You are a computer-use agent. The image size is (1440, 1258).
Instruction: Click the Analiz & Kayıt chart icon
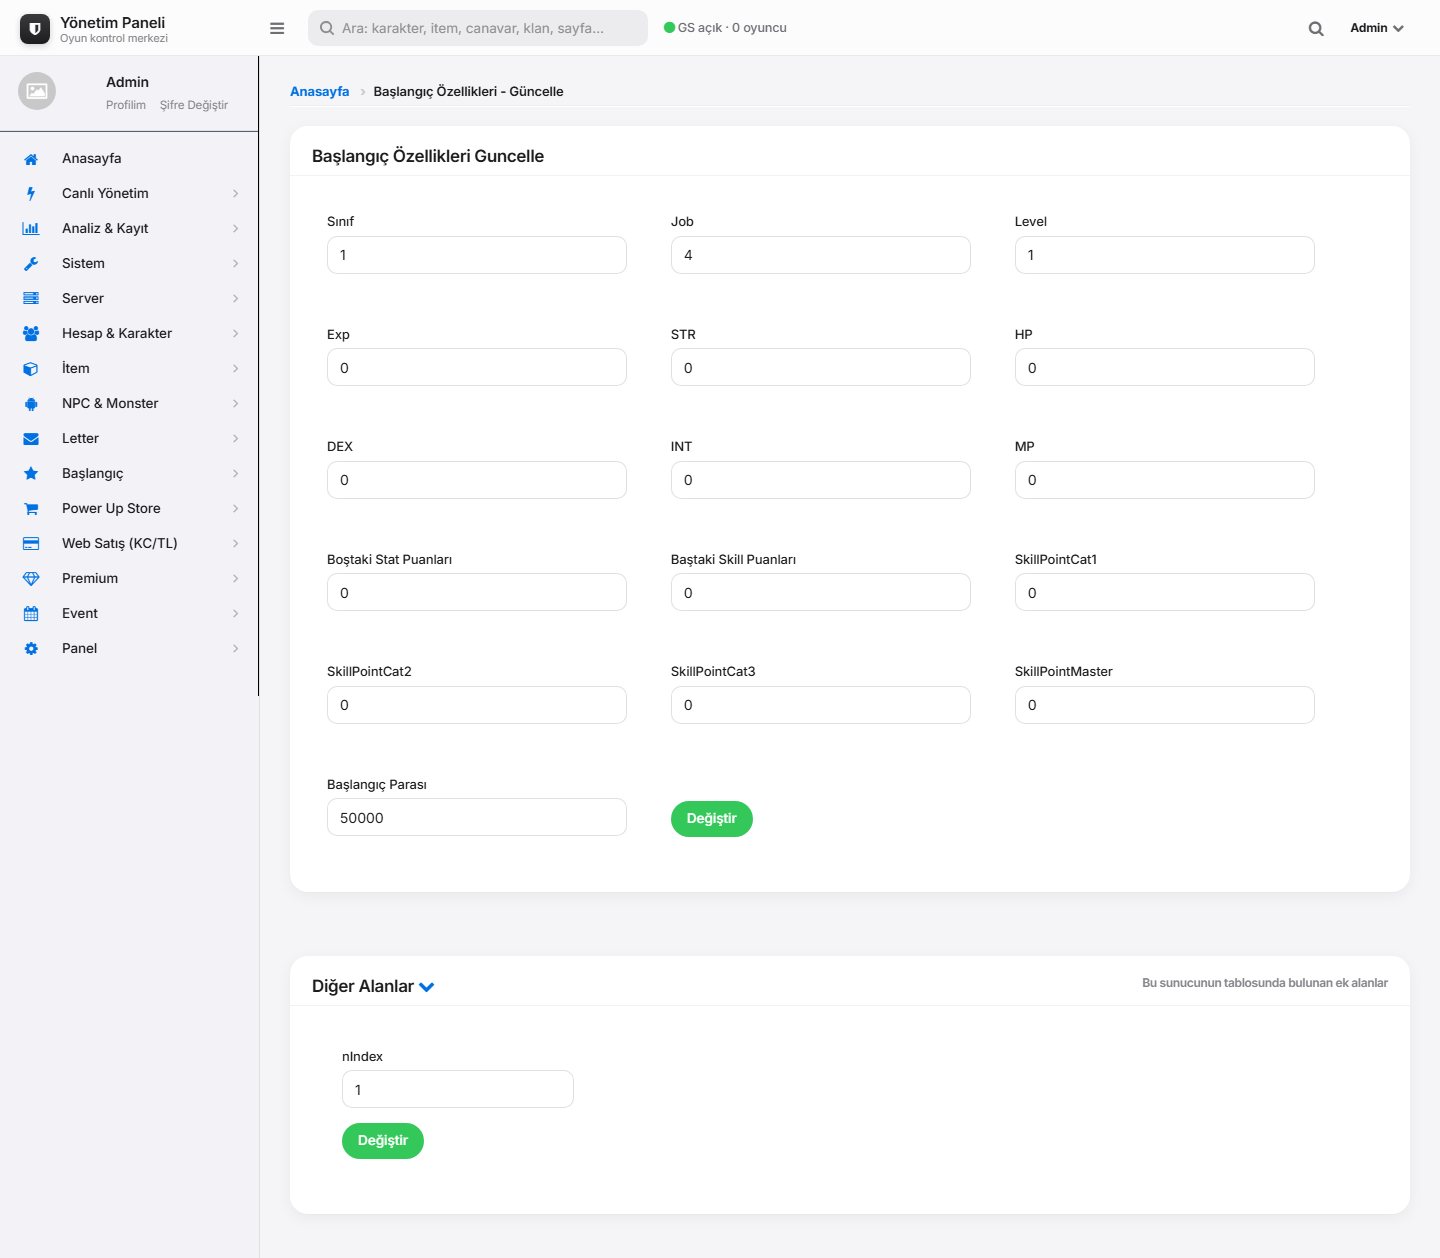point(31,229)
